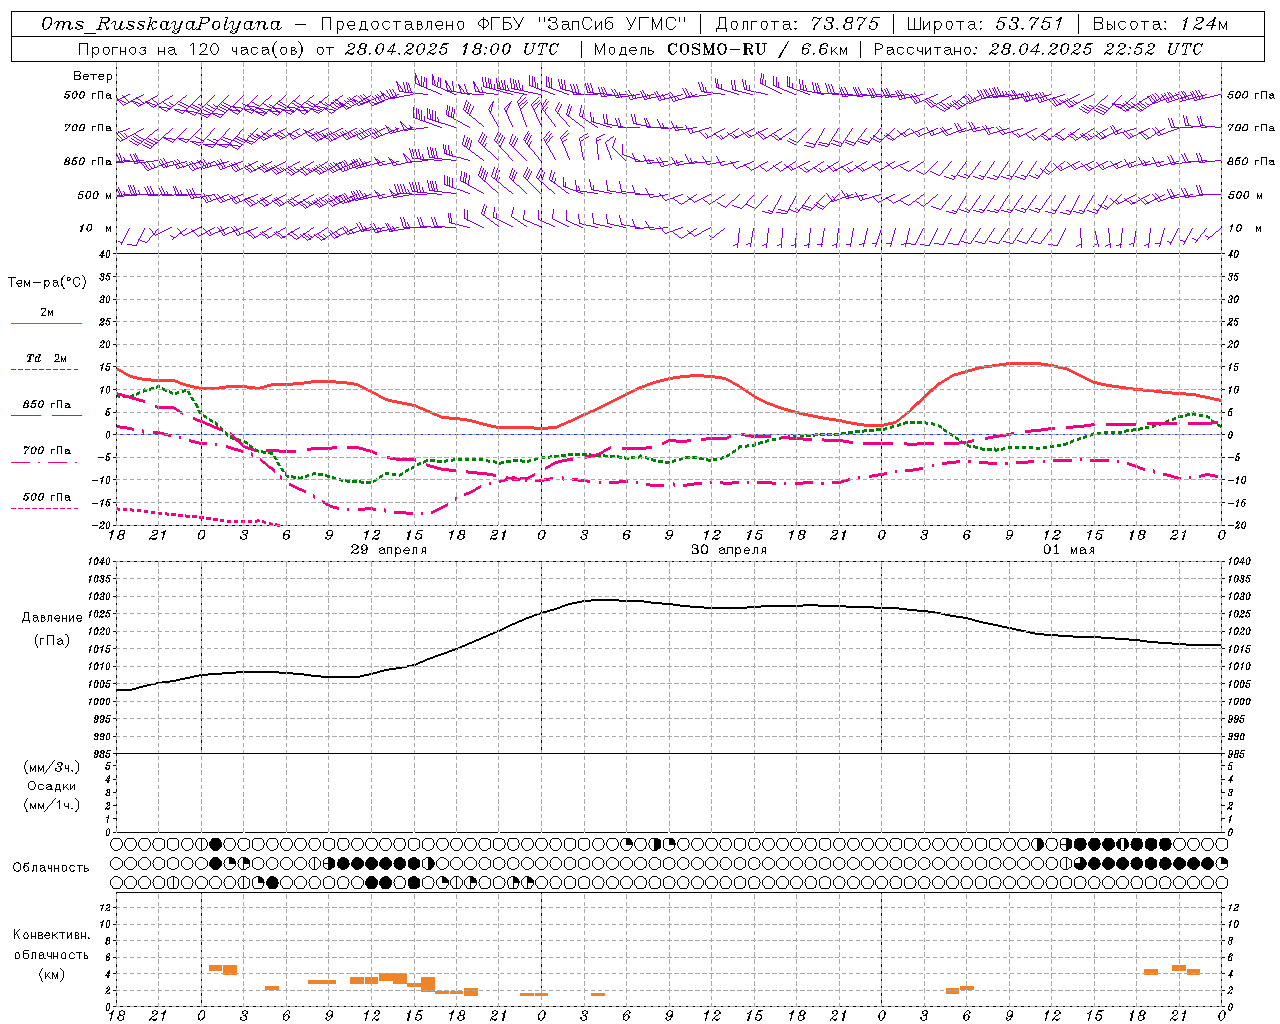This screenshot has height=1024, width=1280.
Task: Click the Ветер panel label
Action: click(x=93, y=76)
